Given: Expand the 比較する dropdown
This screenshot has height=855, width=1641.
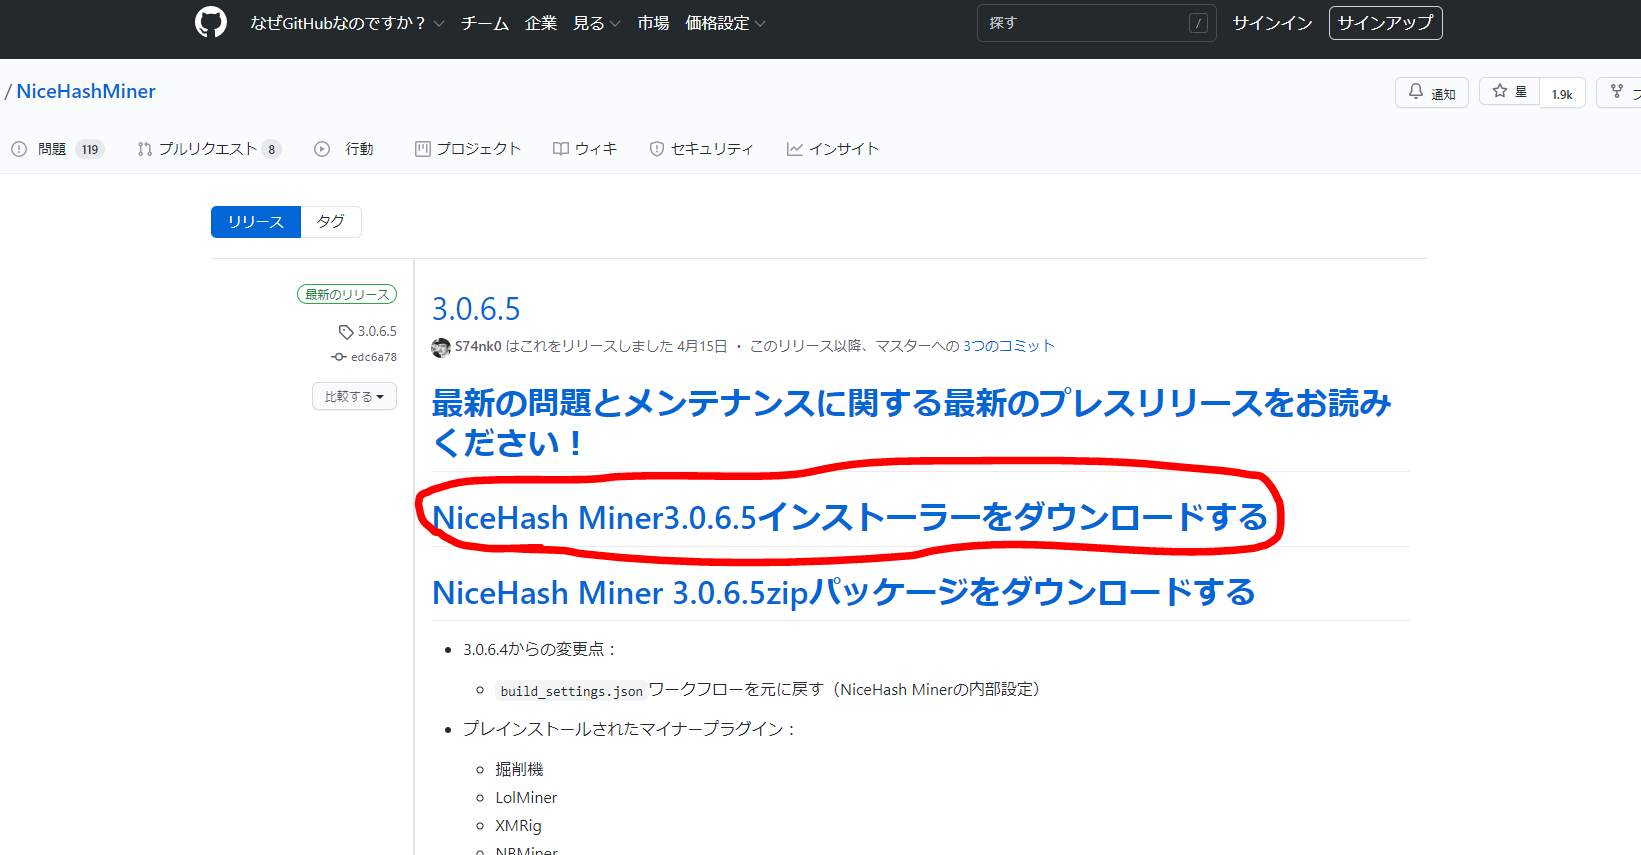Looking at the screenshot, I should 354,397.
